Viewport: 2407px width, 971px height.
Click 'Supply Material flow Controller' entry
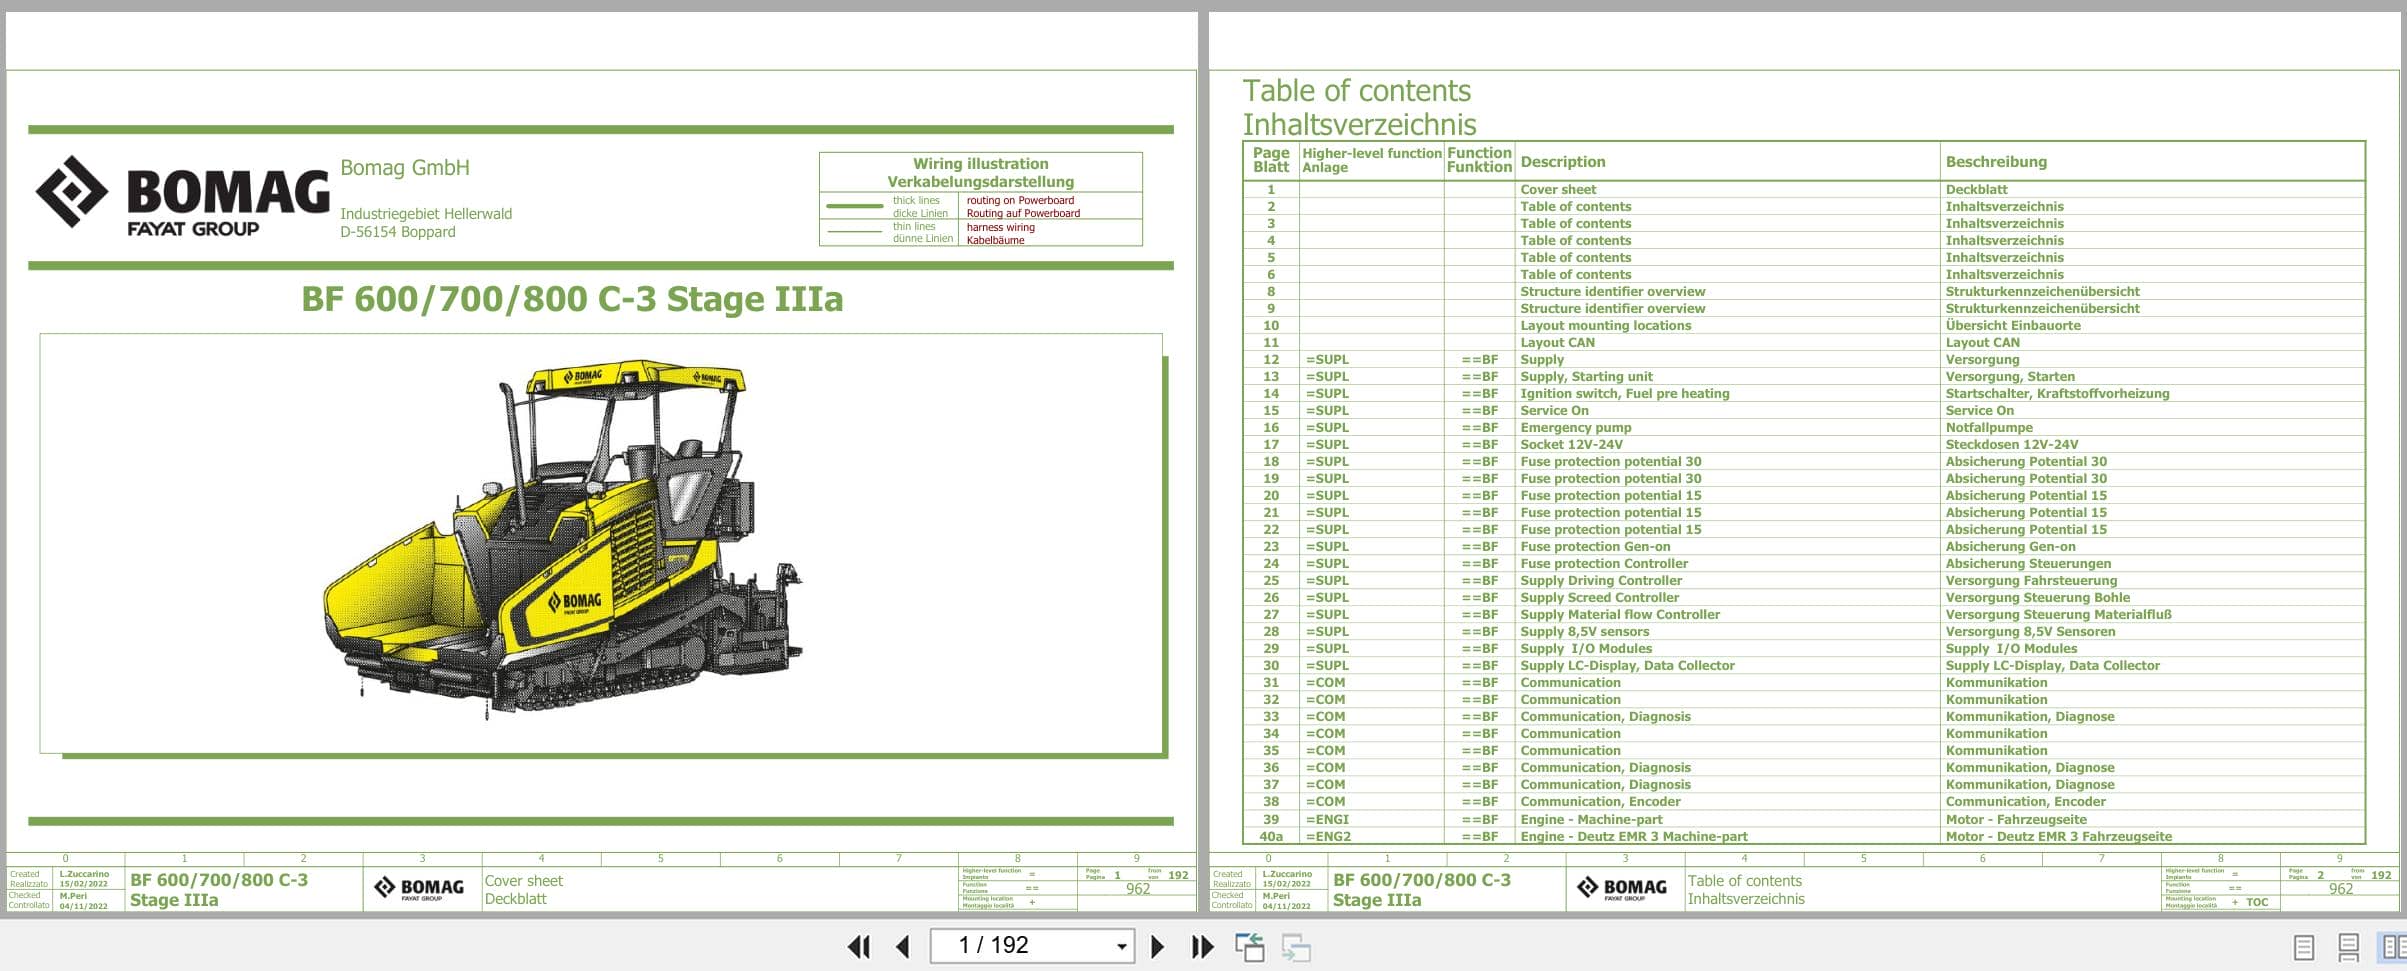pos(1620,614)
